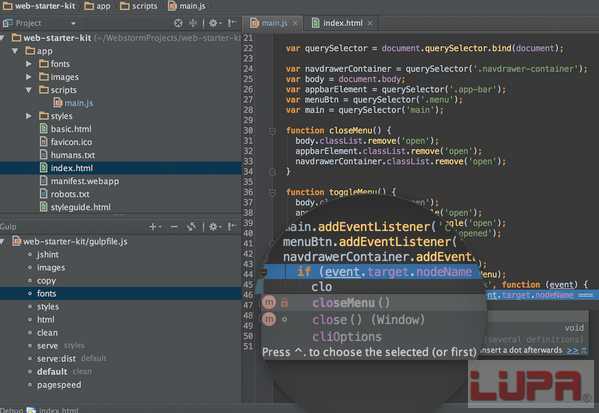Click the minus icon in Gulp panel

[174, 227]
